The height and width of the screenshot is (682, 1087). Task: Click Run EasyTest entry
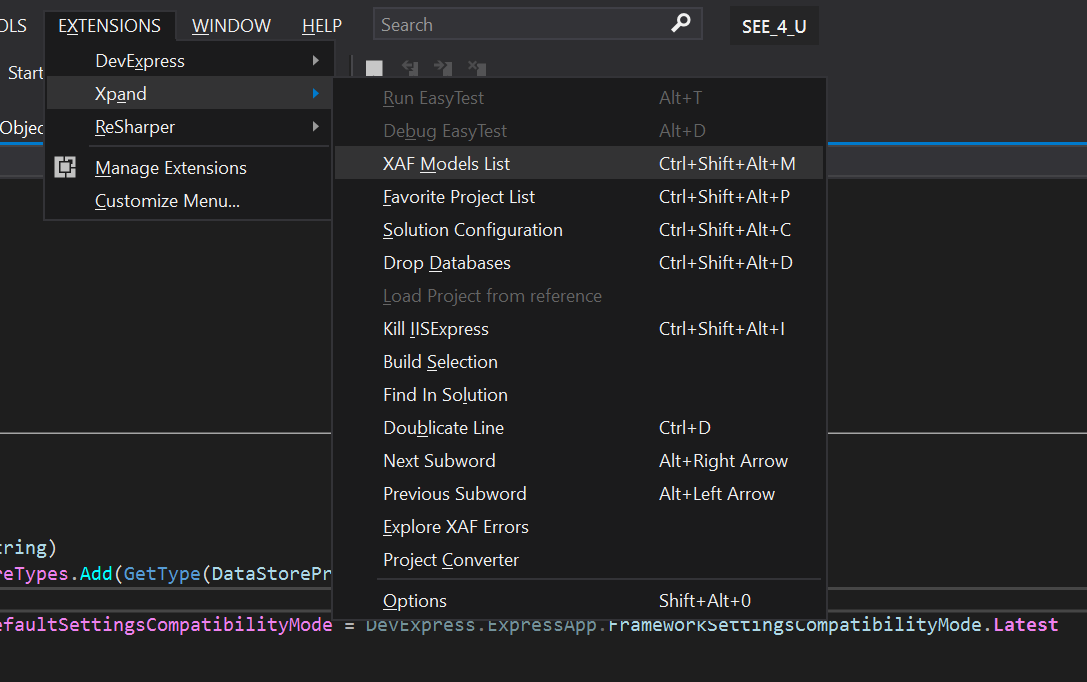coord(579,98)
